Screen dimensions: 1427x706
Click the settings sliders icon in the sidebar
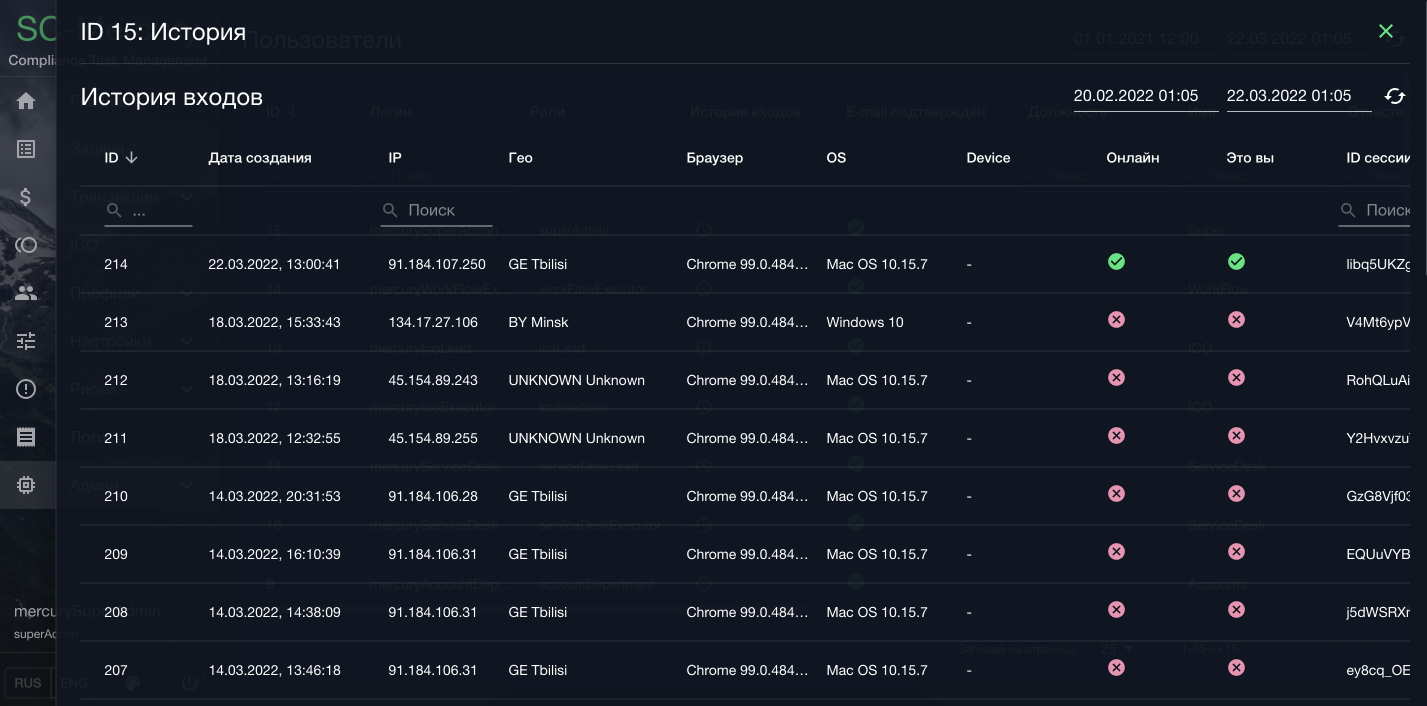tap(26, 341)
